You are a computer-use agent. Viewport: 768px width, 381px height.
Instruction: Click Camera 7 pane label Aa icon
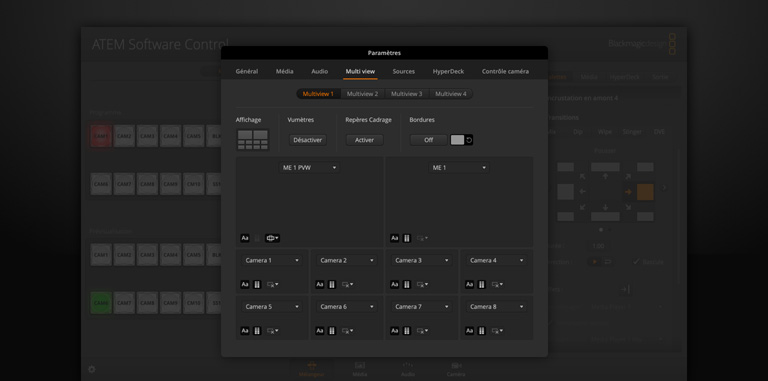[395, 331]
